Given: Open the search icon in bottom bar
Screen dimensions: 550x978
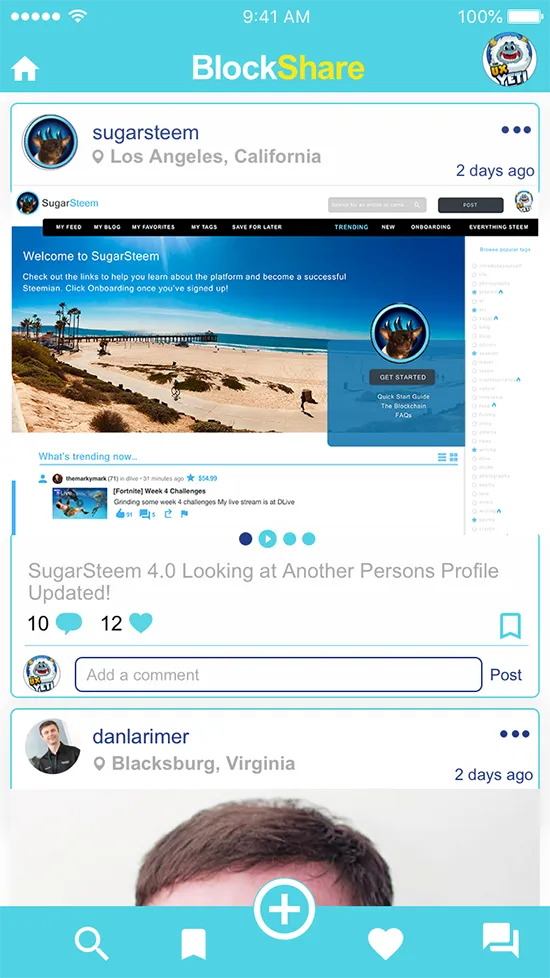Looking at the screenshot, I should pos(92,943).
